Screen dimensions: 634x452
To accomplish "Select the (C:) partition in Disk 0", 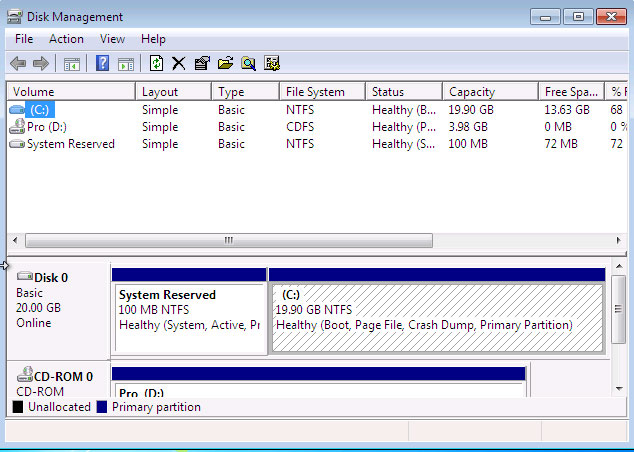I will click(437, 318).
